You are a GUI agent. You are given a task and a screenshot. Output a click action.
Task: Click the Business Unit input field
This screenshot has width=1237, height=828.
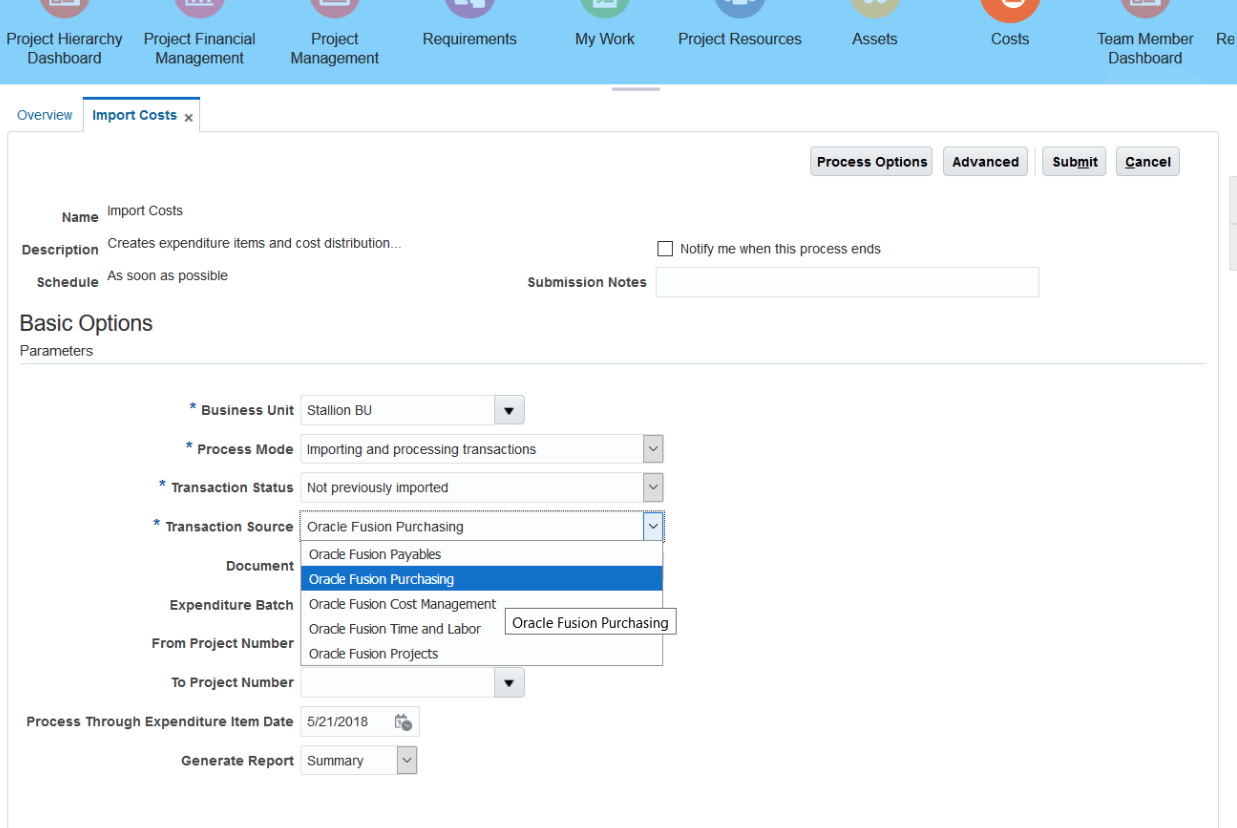(x=397, y=410)
